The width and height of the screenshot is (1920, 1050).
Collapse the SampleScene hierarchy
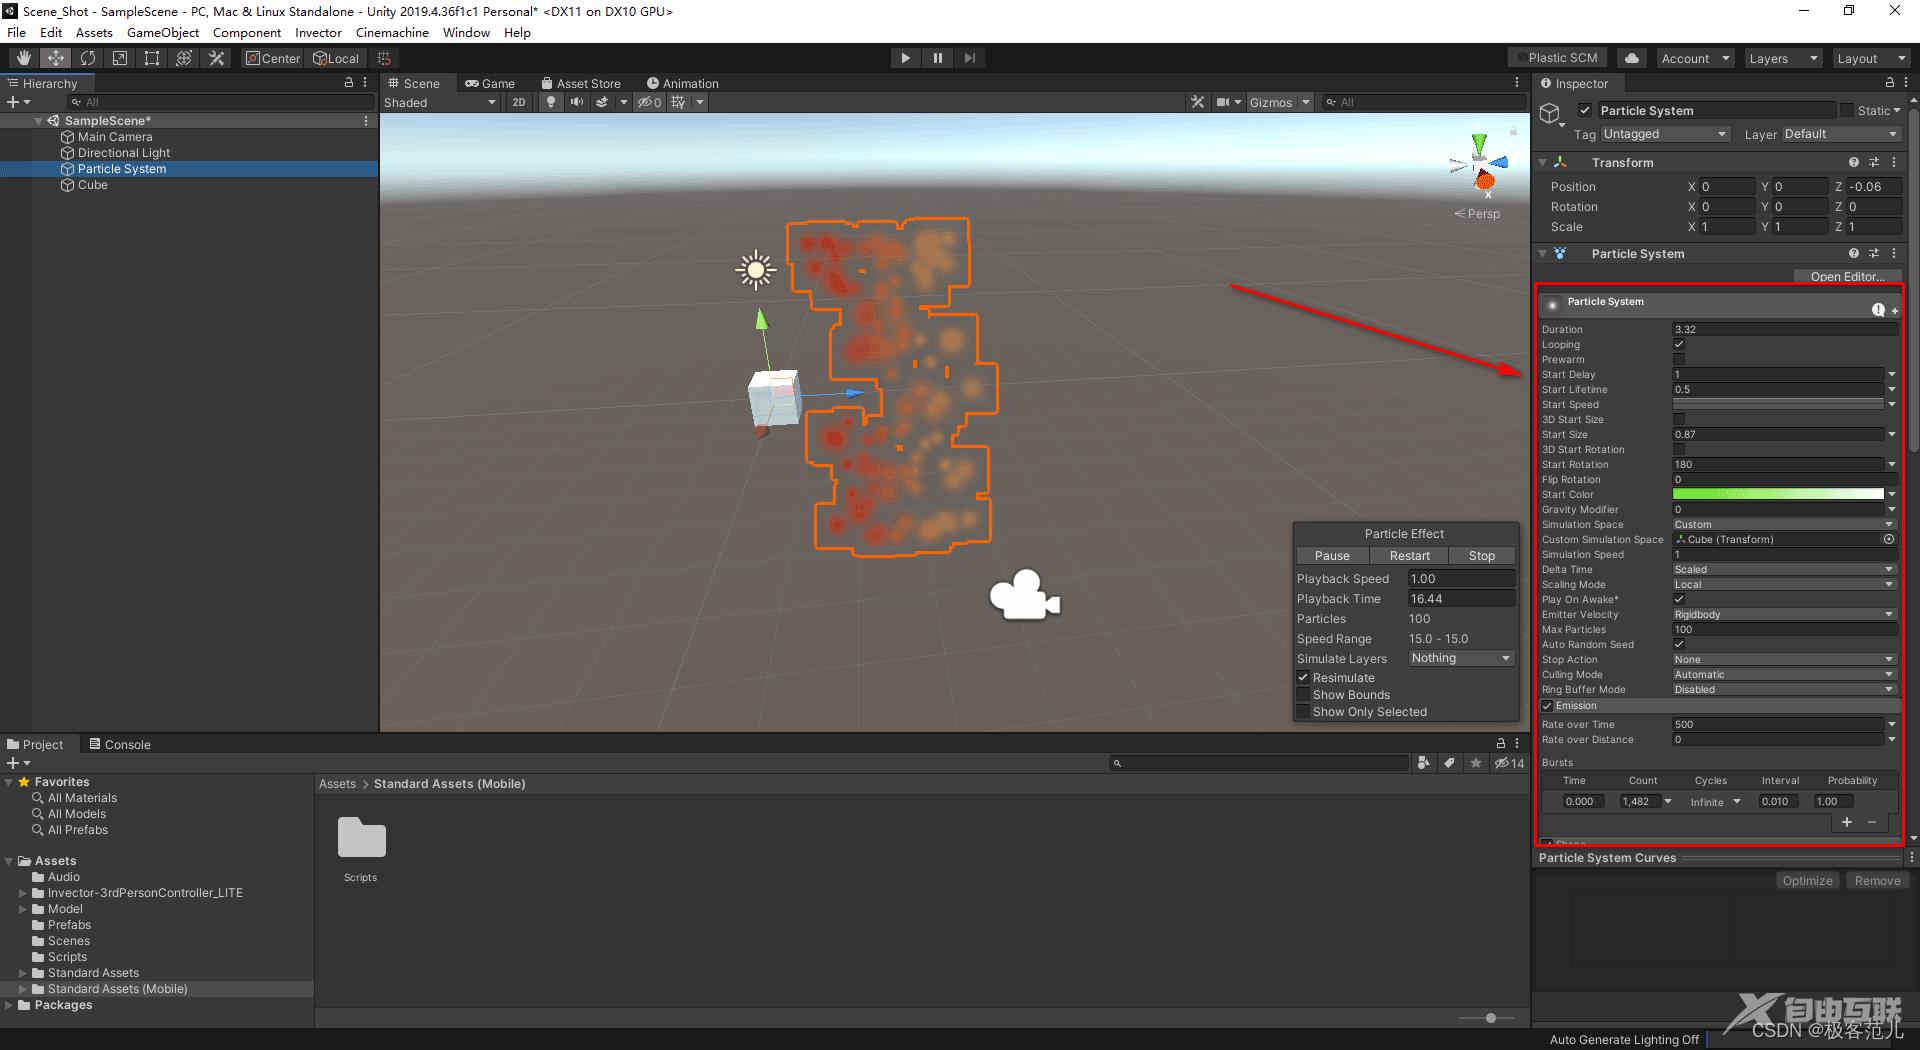39,120
